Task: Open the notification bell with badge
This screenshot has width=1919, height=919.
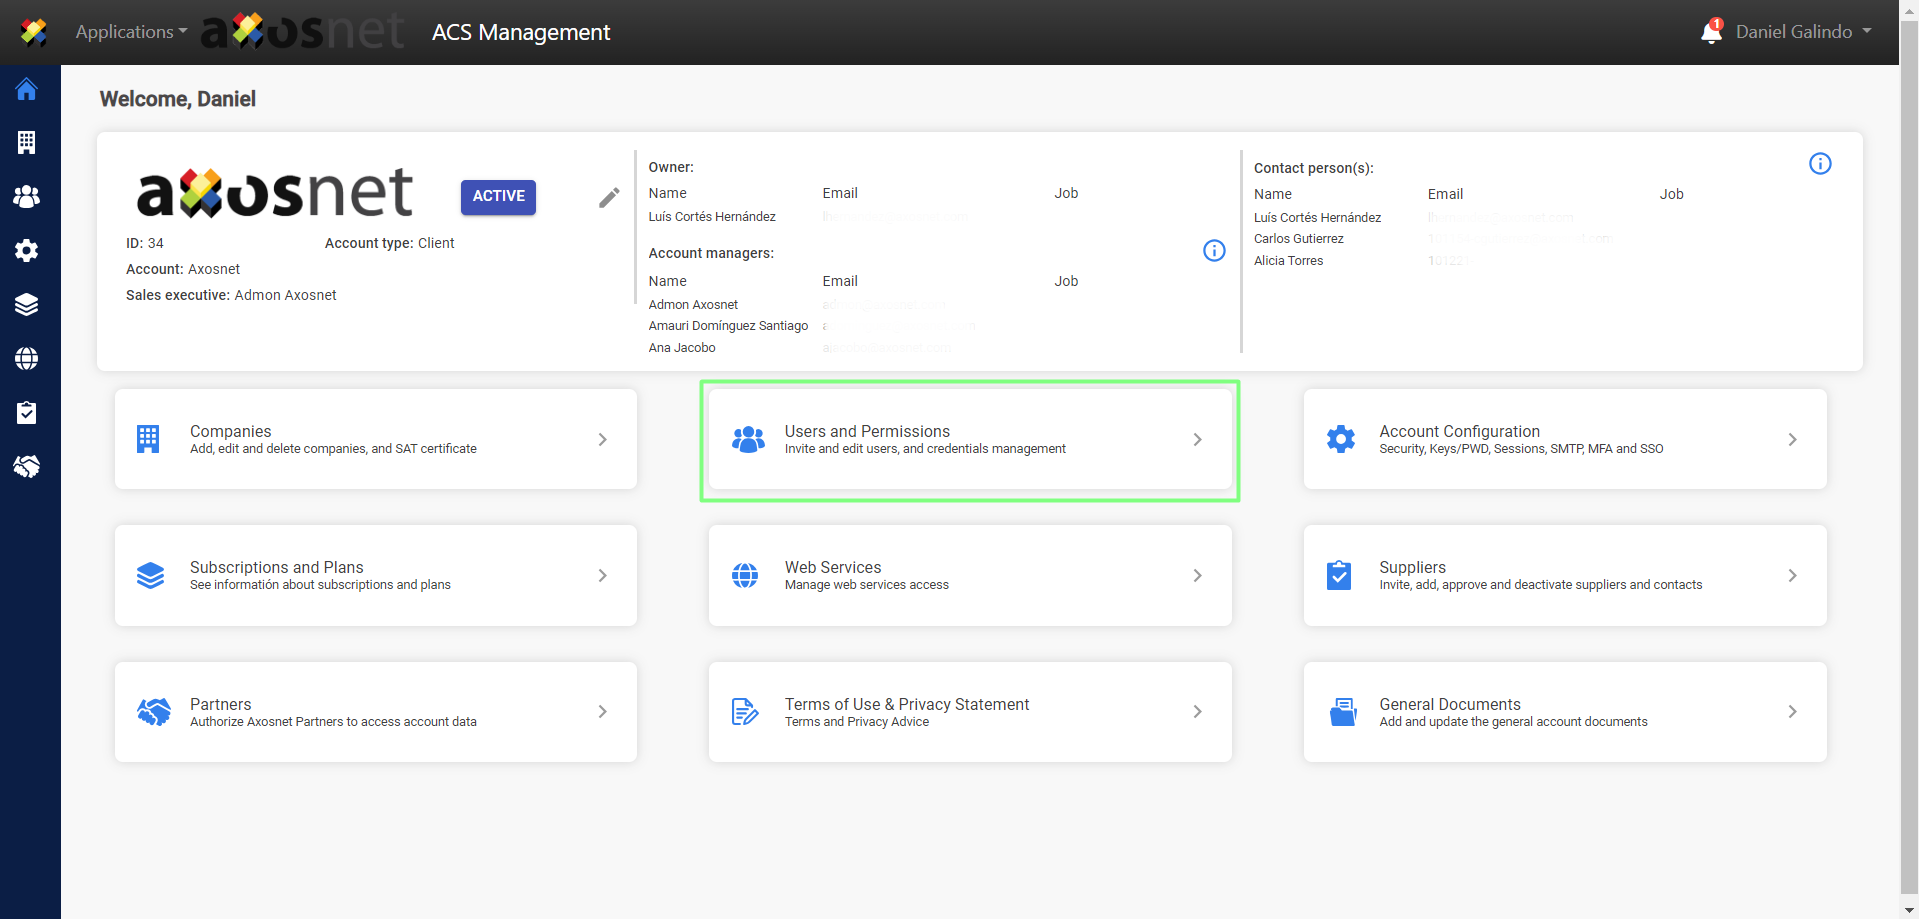Action: (1711, 32)
